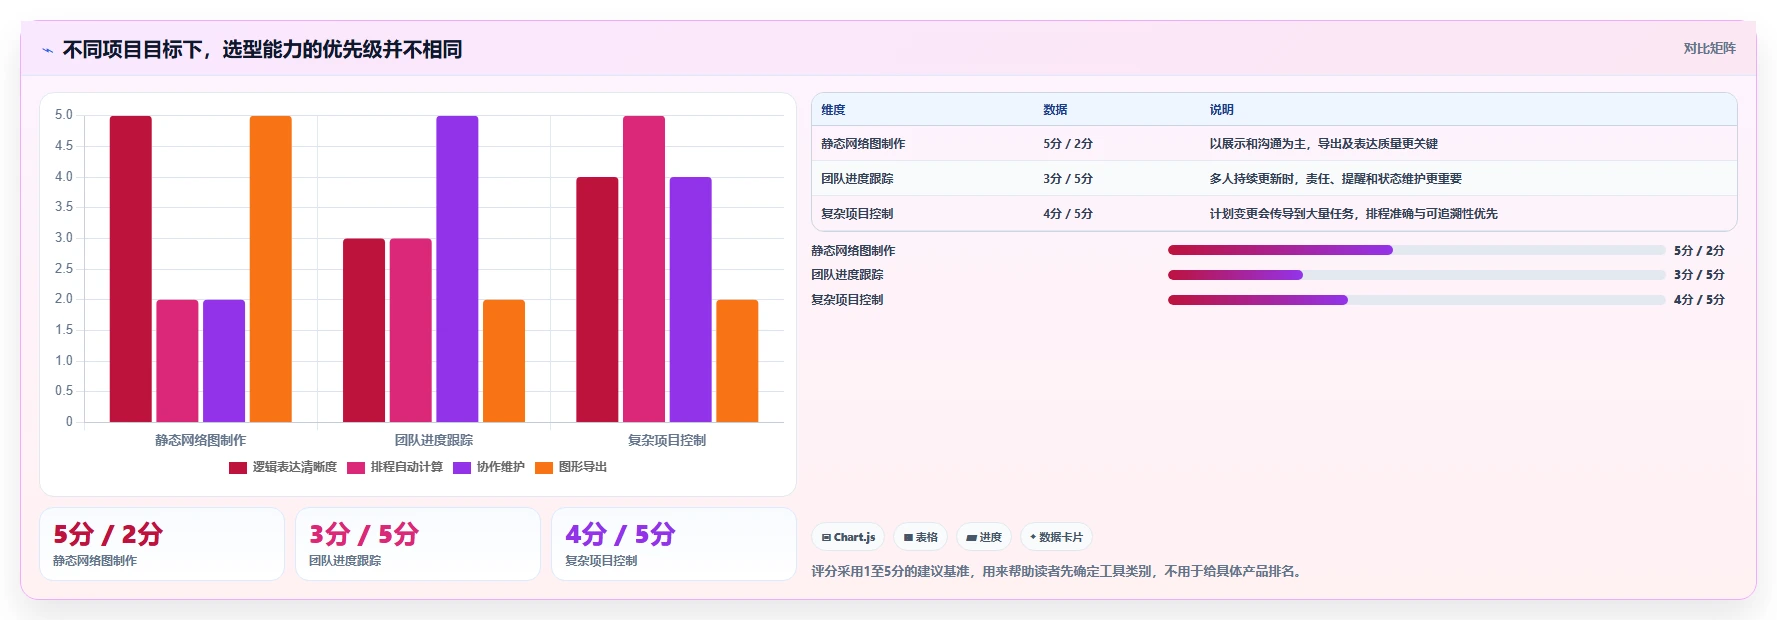The width and height of the screenshot is (1777, 620).
Task: Click the 5分 / 2分 value beside the progress bar
Action: coord(1699,251)
